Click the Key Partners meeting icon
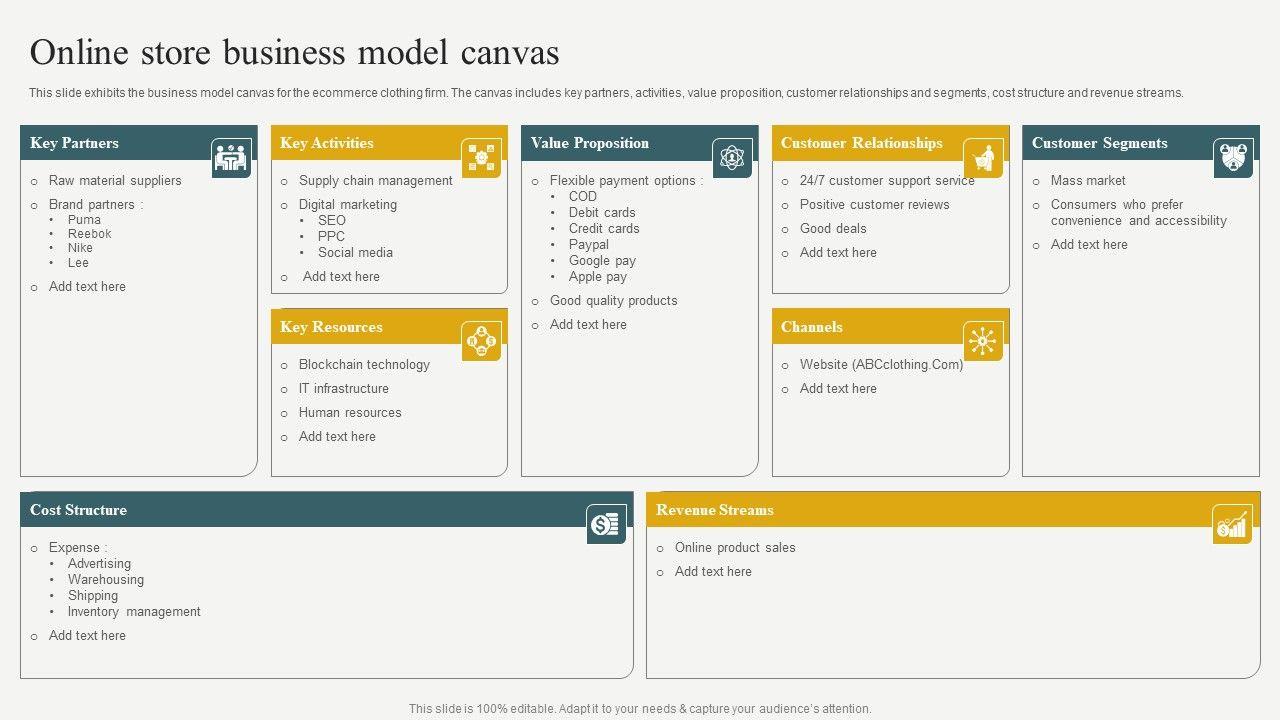 pos(231,158)
